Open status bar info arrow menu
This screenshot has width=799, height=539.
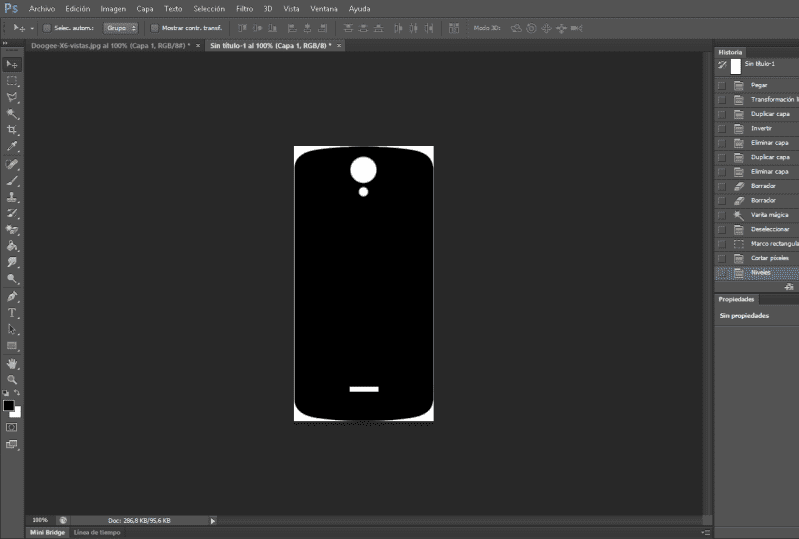point(213,521)
